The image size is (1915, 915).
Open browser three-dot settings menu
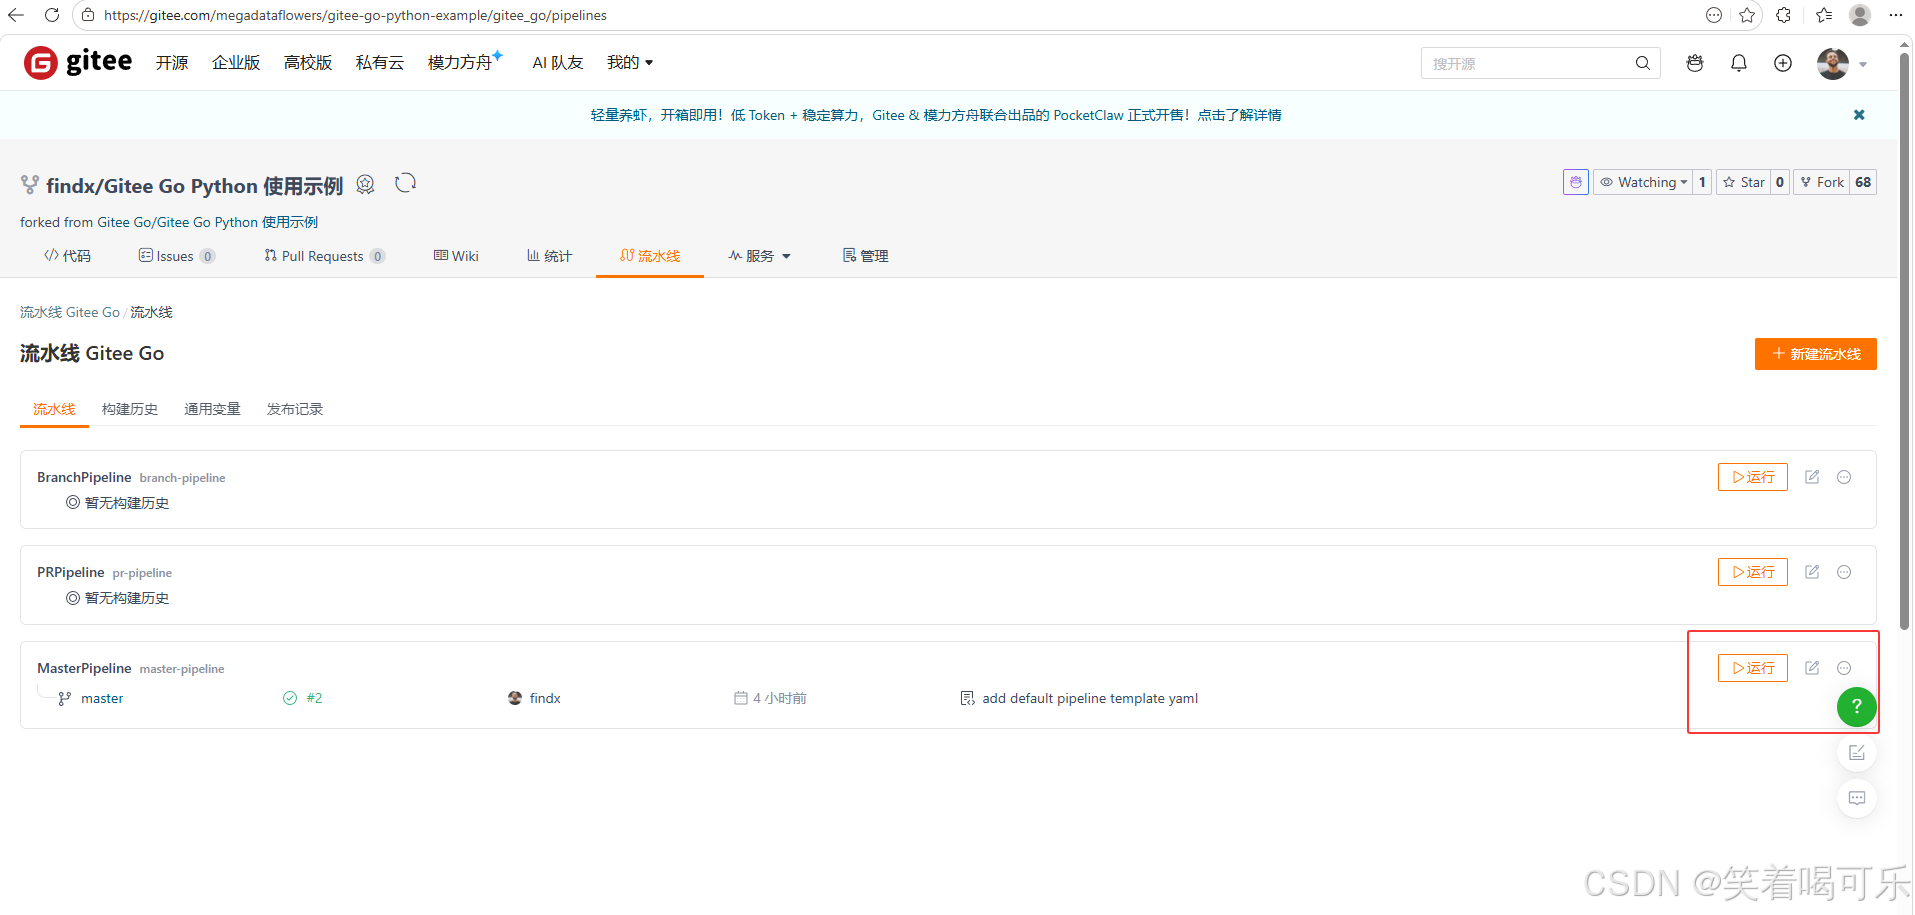click(1896, 15)
